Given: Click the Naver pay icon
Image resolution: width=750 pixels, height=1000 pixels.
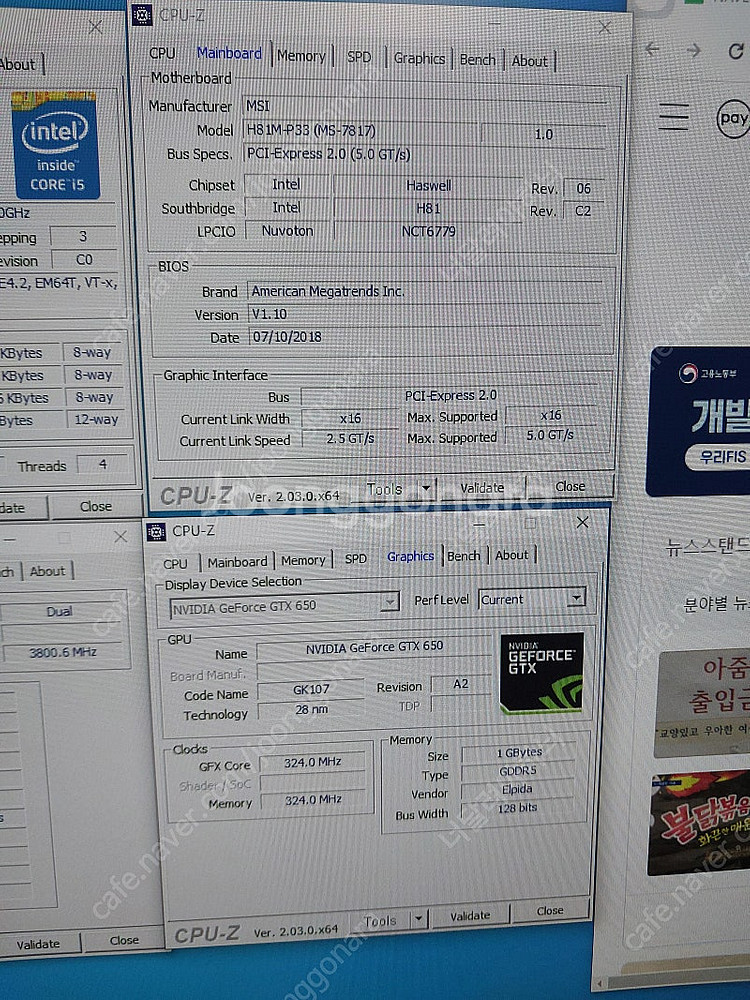Looking at the screenshot, I should click(733, 119).
